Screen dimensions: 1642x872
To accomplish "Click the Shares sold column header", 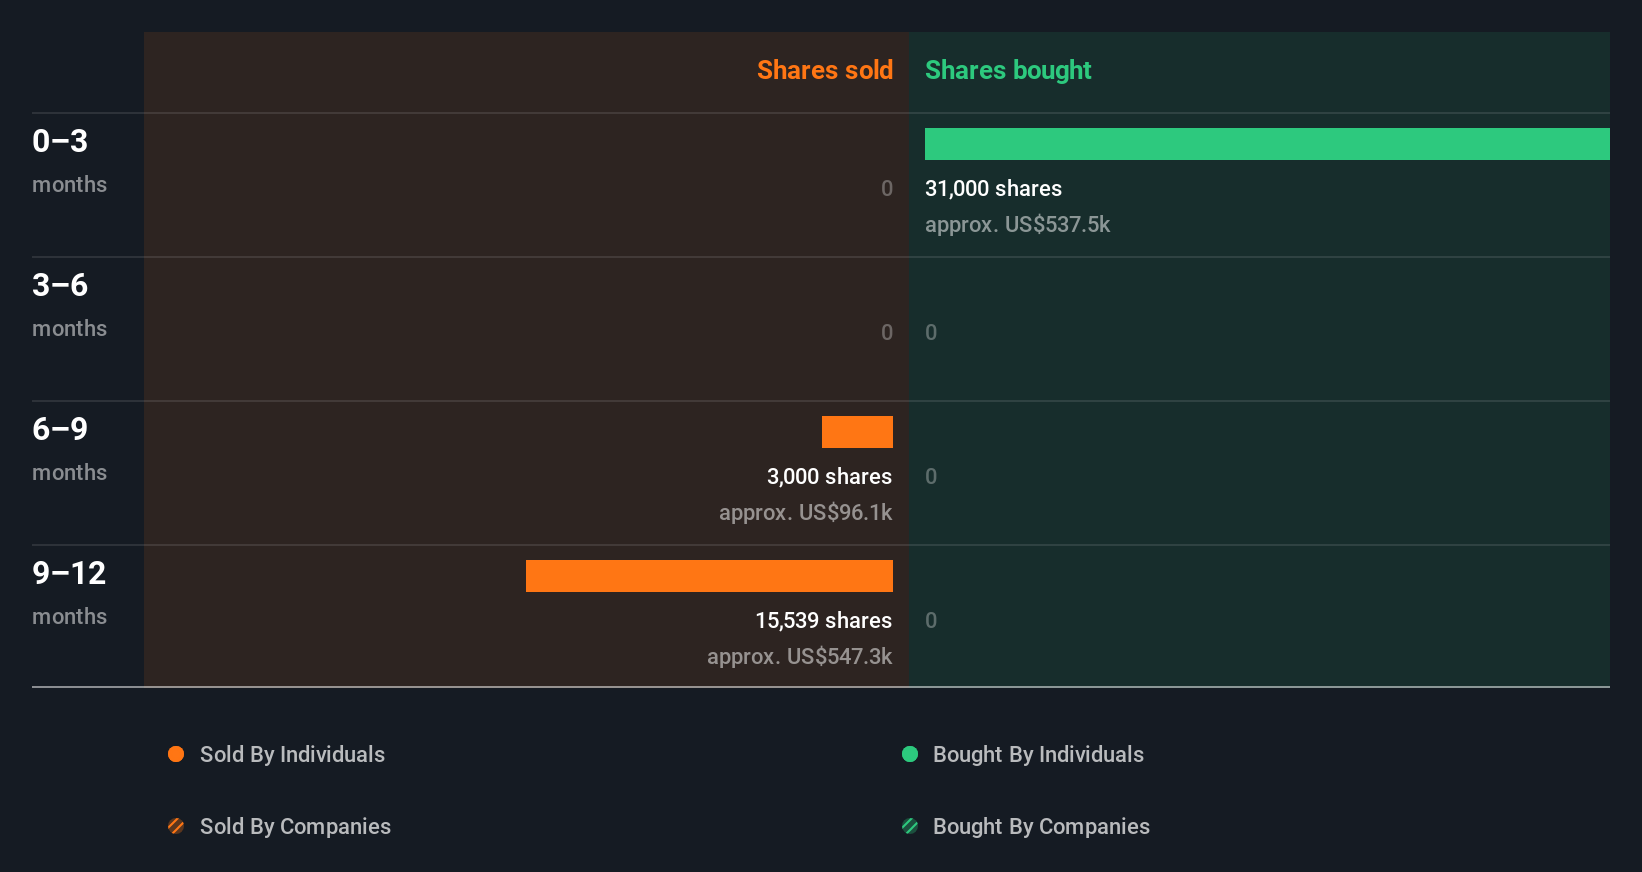I will pos(825,70).
